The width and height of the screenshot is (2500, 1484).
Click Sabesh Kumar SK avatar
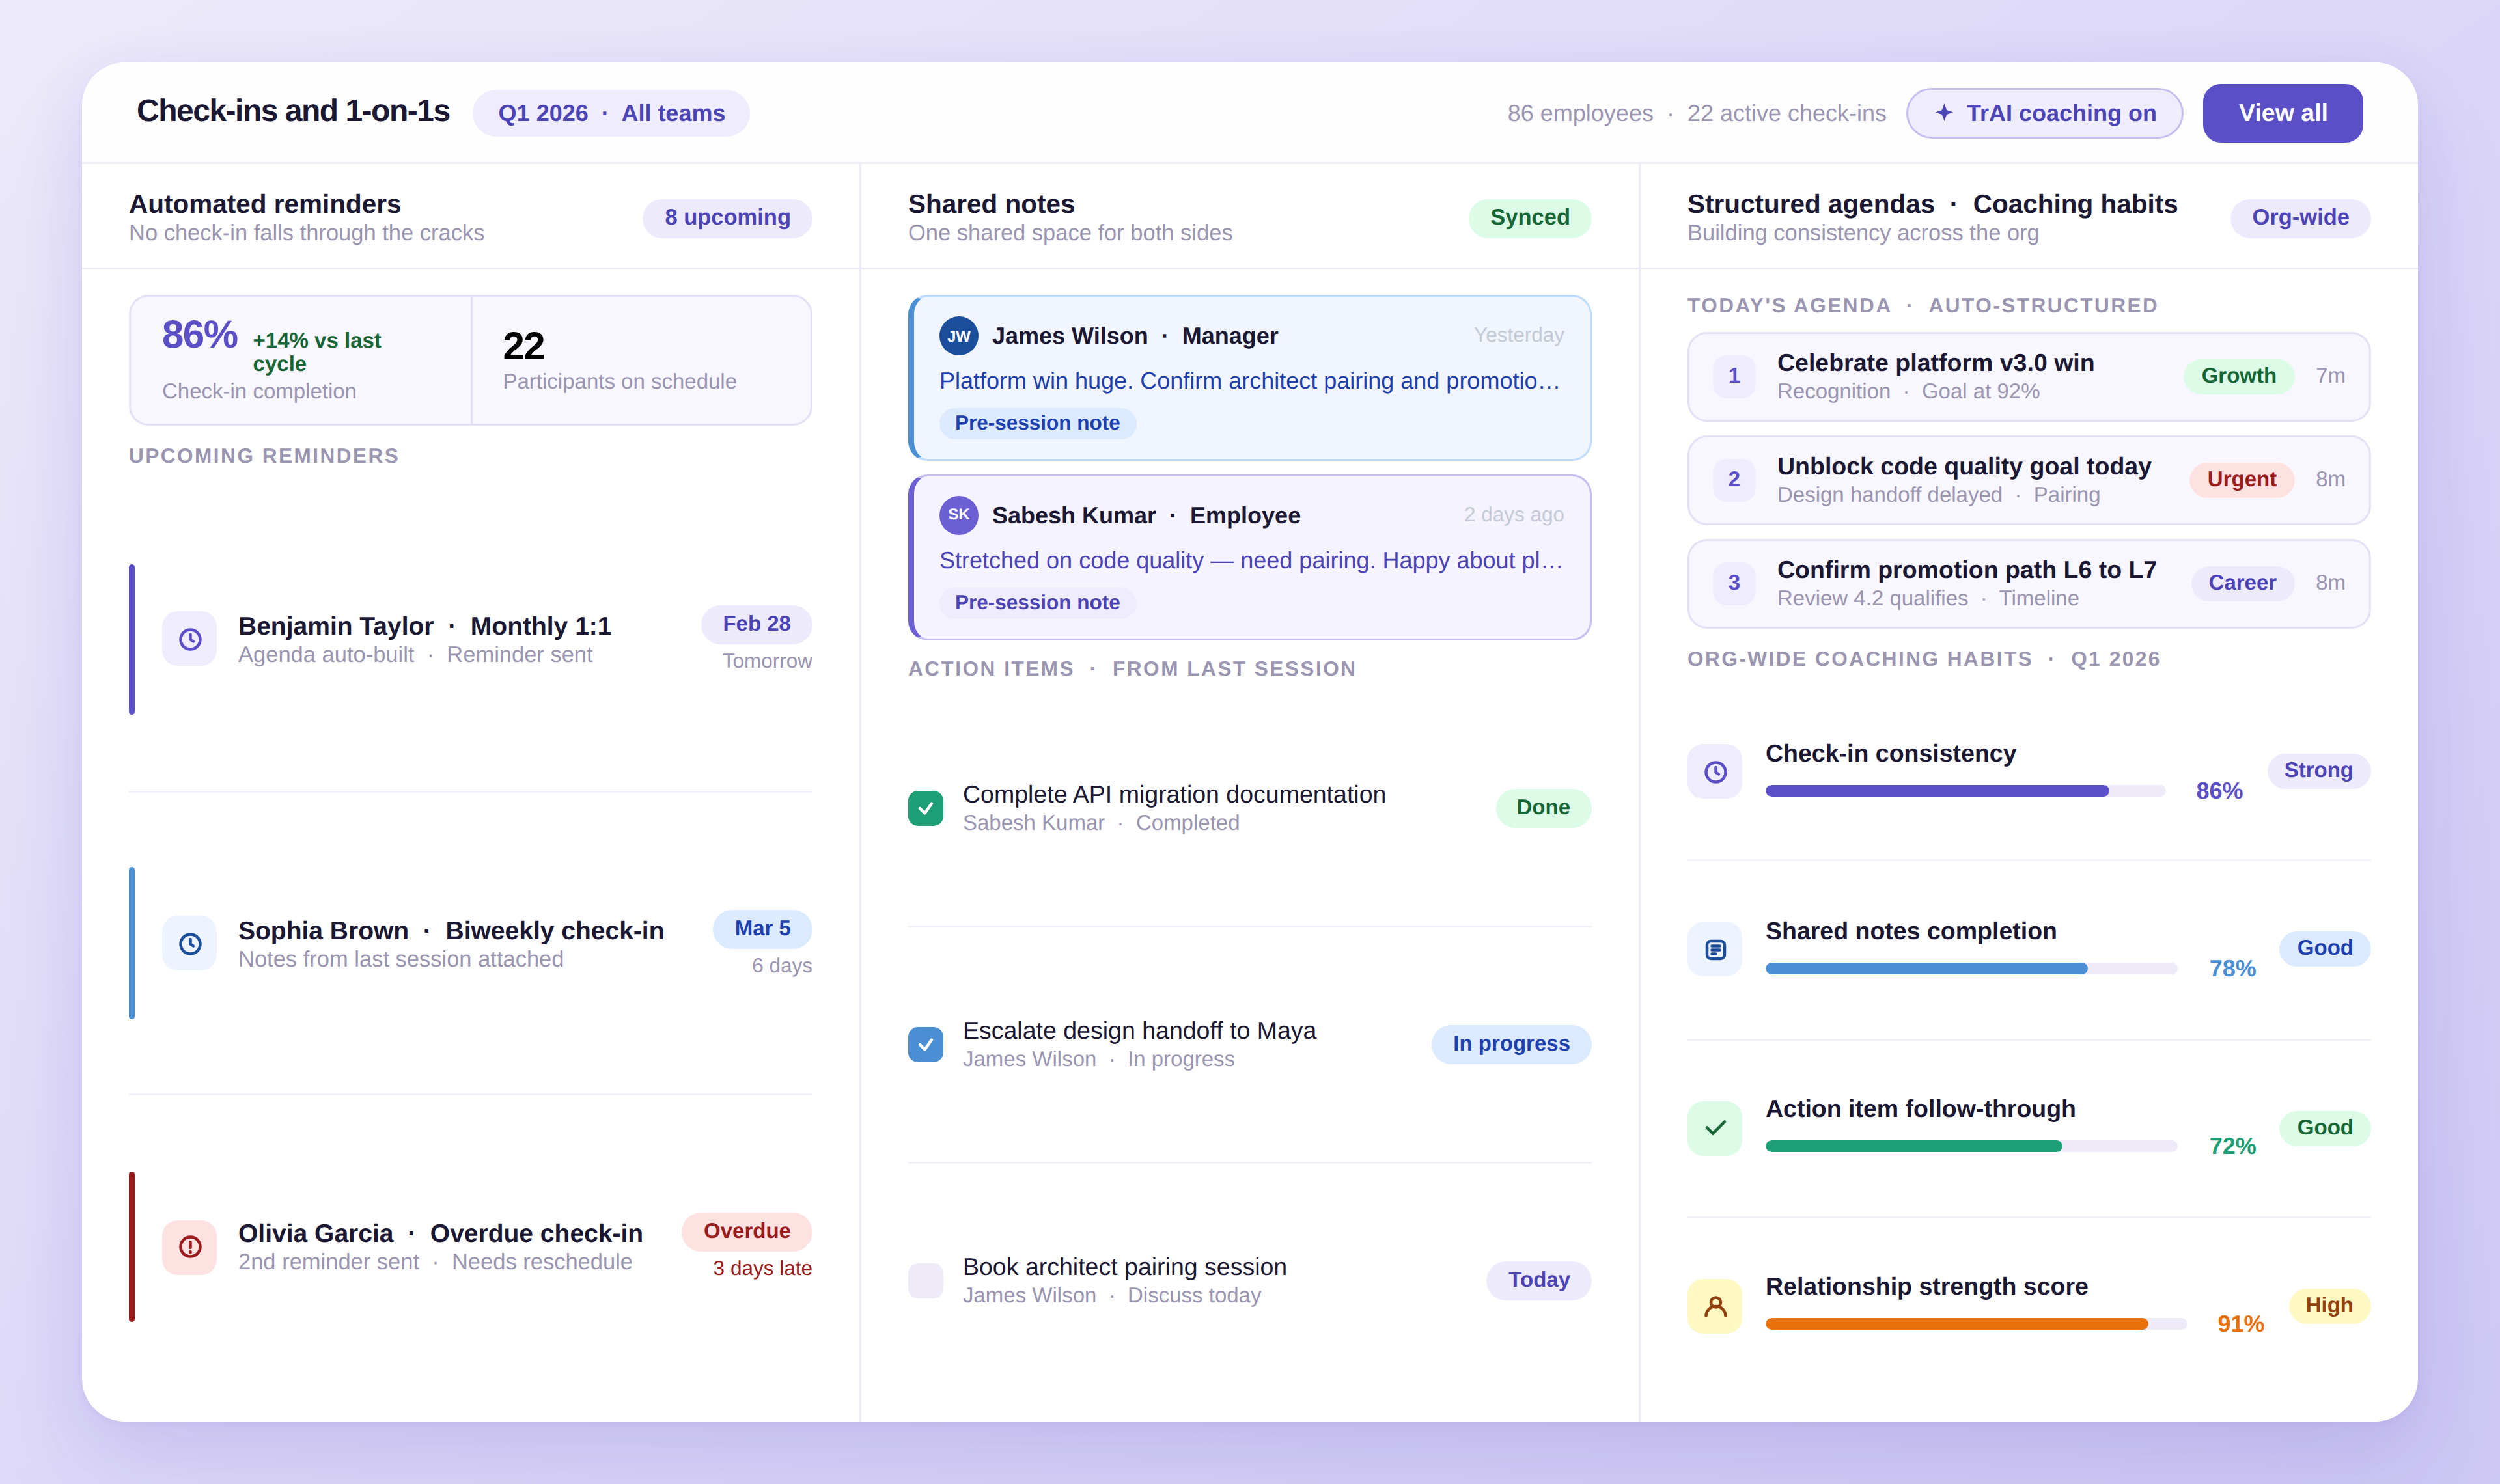(x=958, y=515)
